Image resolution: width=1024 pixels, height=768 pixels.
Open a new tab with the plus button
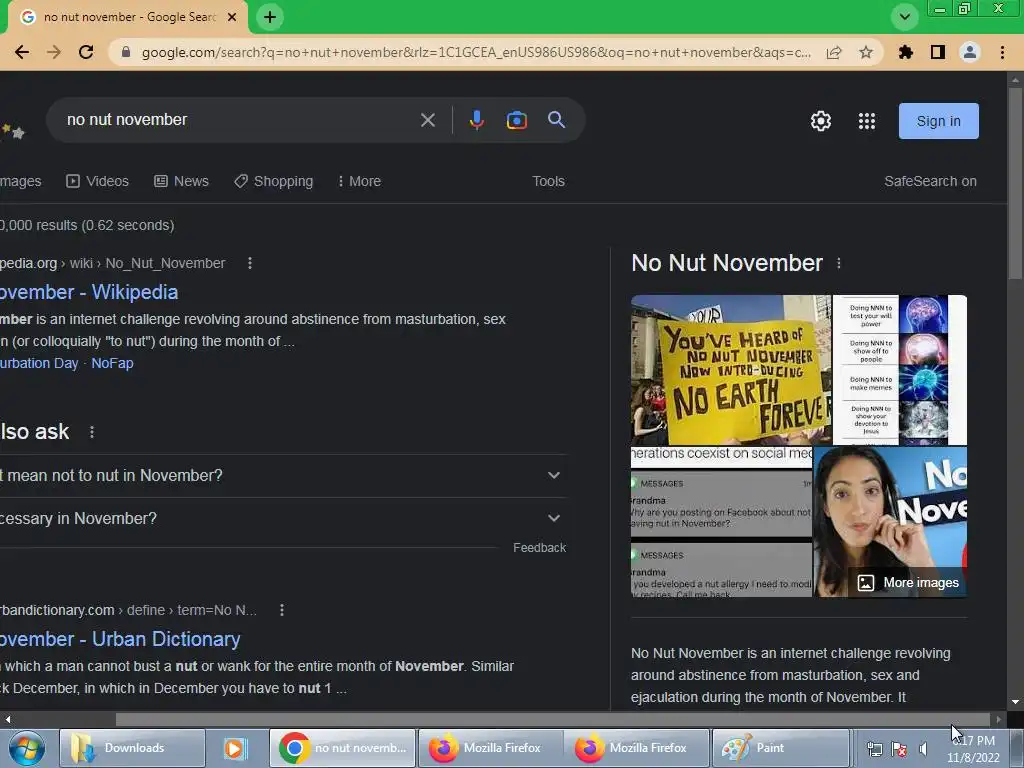click(x=270, y=17)
